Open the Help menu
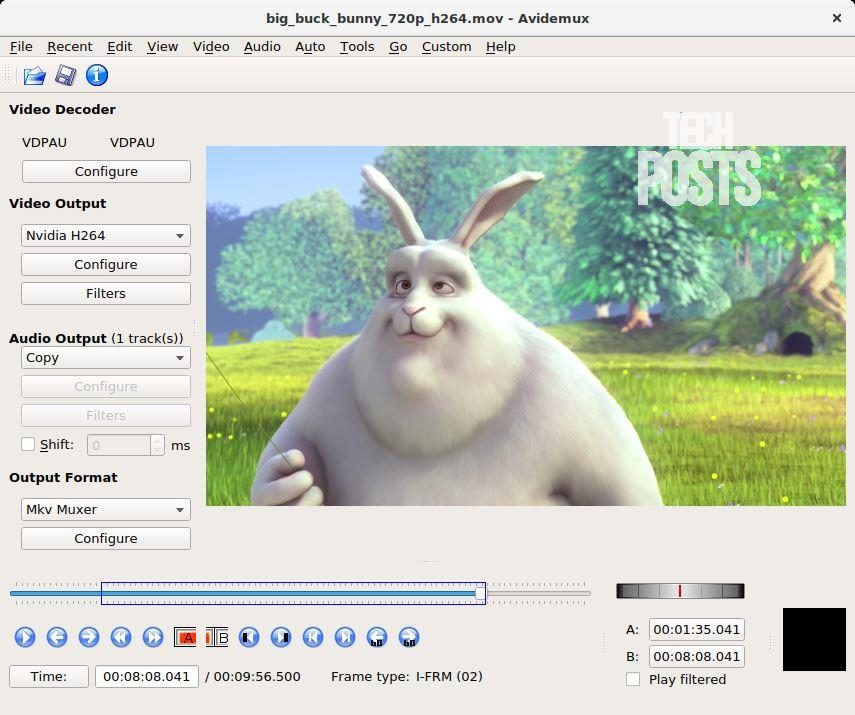 point(501,47)
